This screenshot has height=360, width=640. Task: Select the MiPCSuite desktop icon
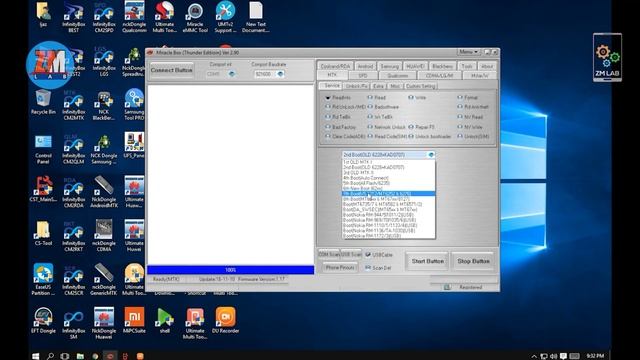click(134, 321)
